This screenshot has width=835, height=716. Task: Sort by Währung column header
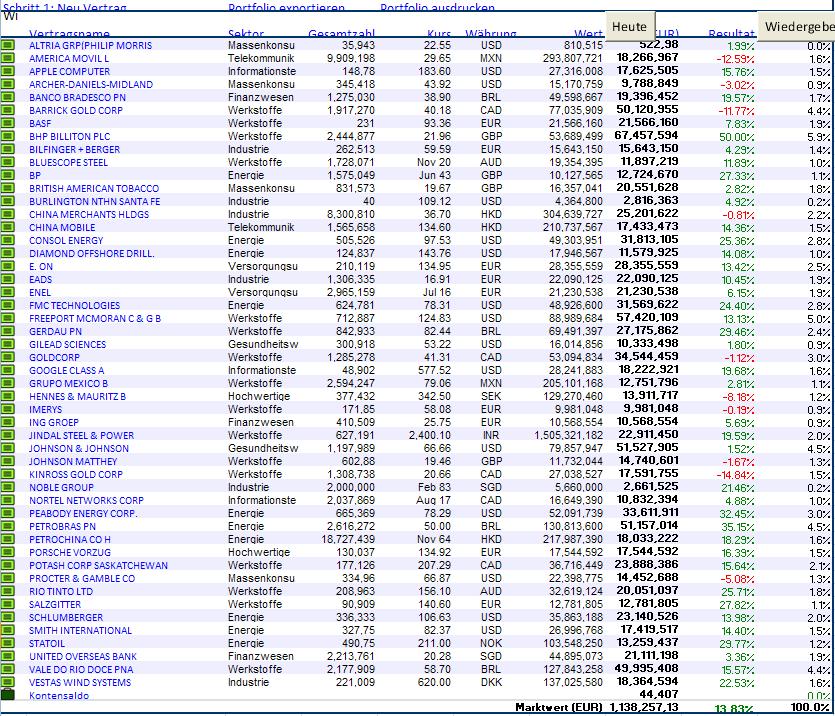tap(491, 34)
